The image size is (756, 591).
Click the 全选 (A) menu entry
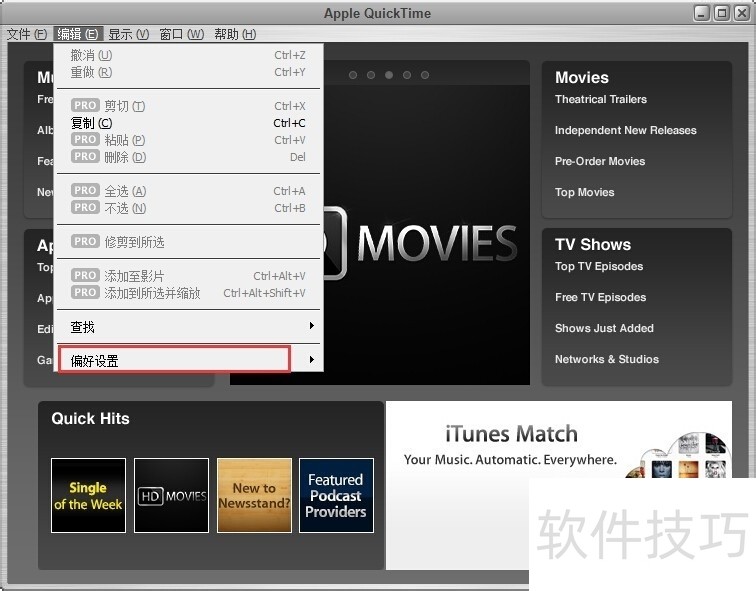pos(189,191)
